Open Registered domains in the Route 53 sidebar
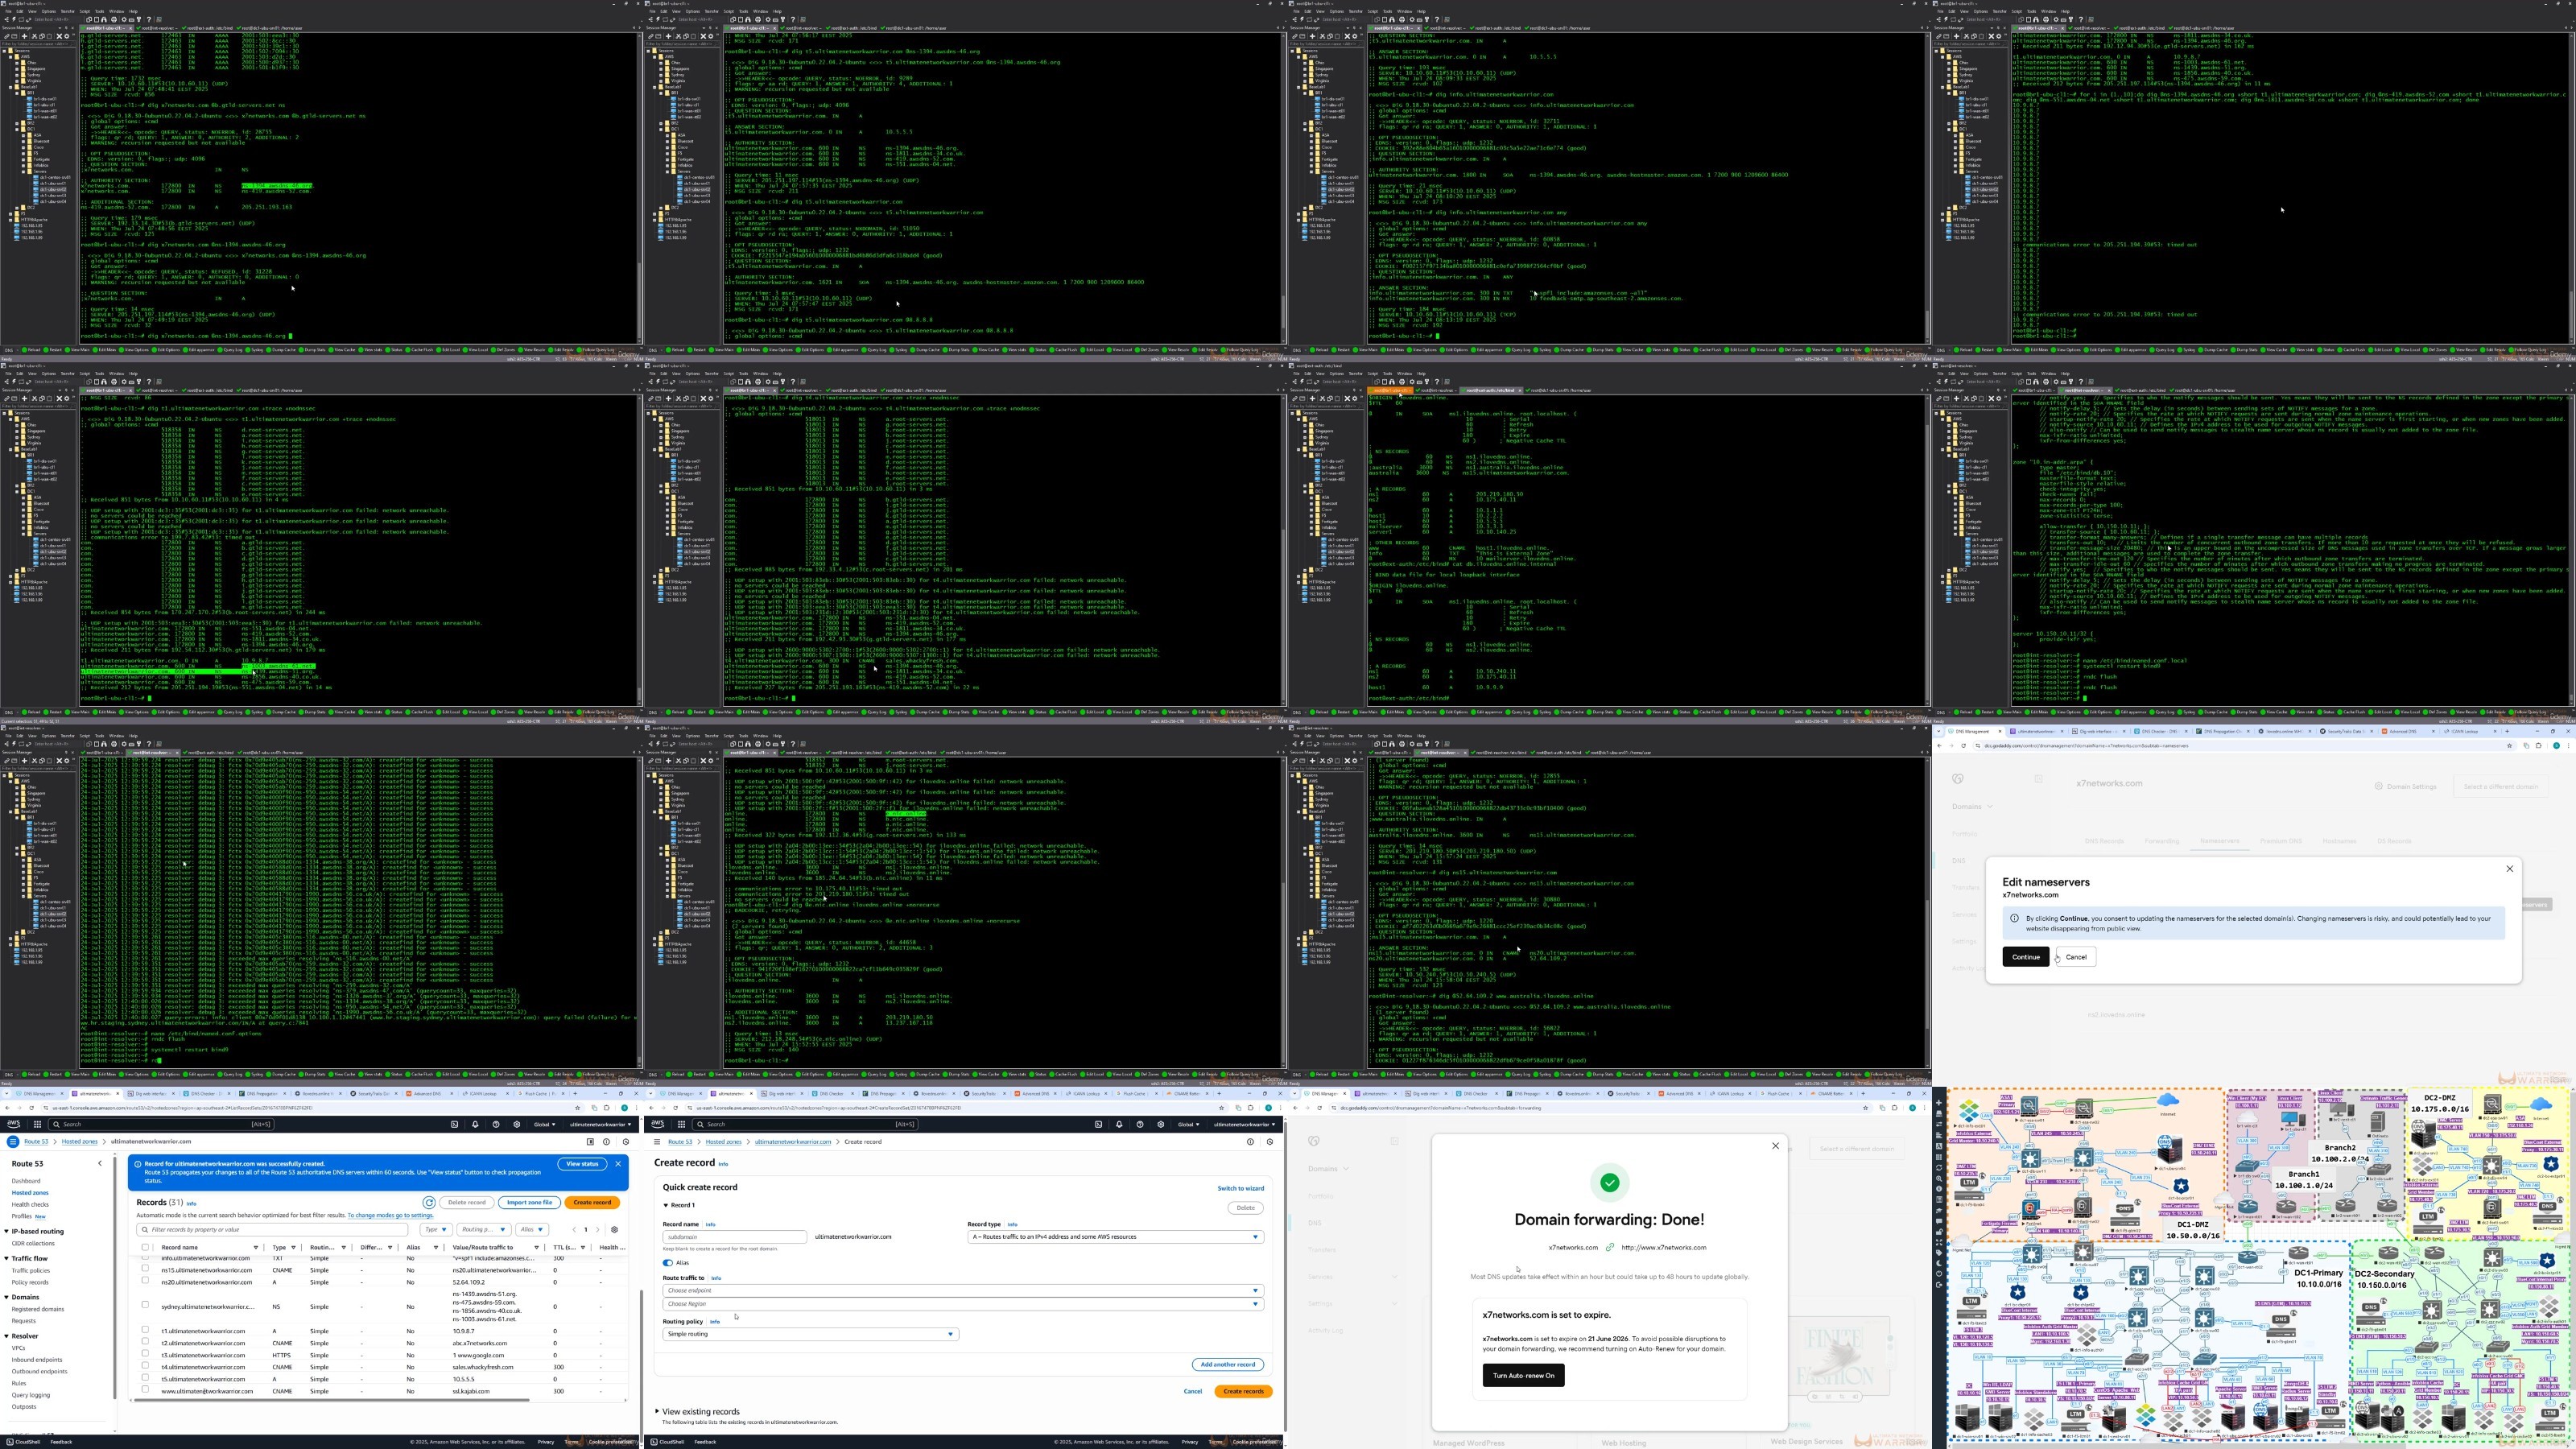The height and width of the screenshot is (1449, 2576). [x=38, y=1309]
